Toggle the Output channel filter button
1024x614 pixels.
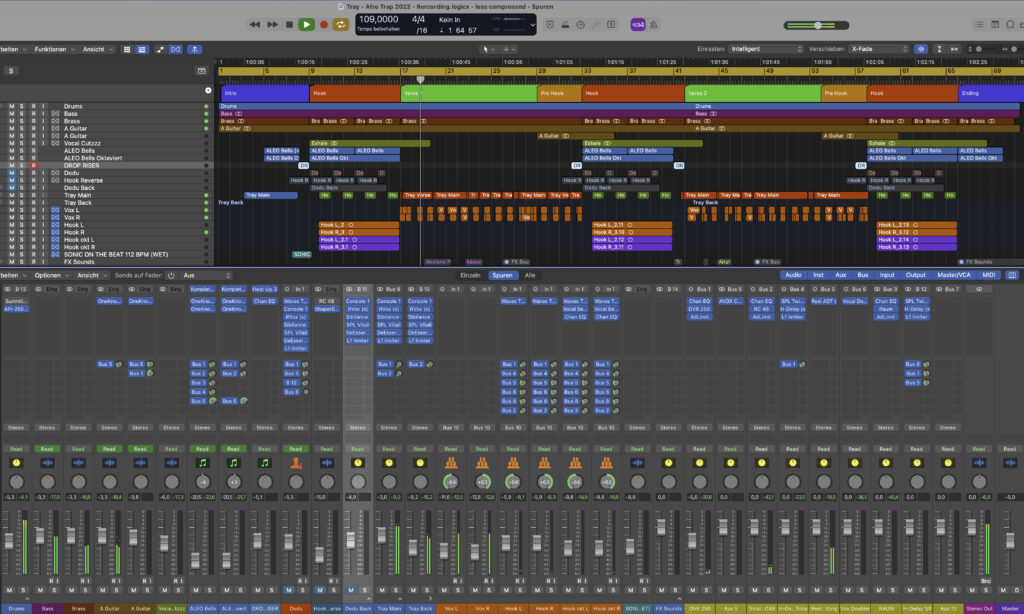click(915, 275)
